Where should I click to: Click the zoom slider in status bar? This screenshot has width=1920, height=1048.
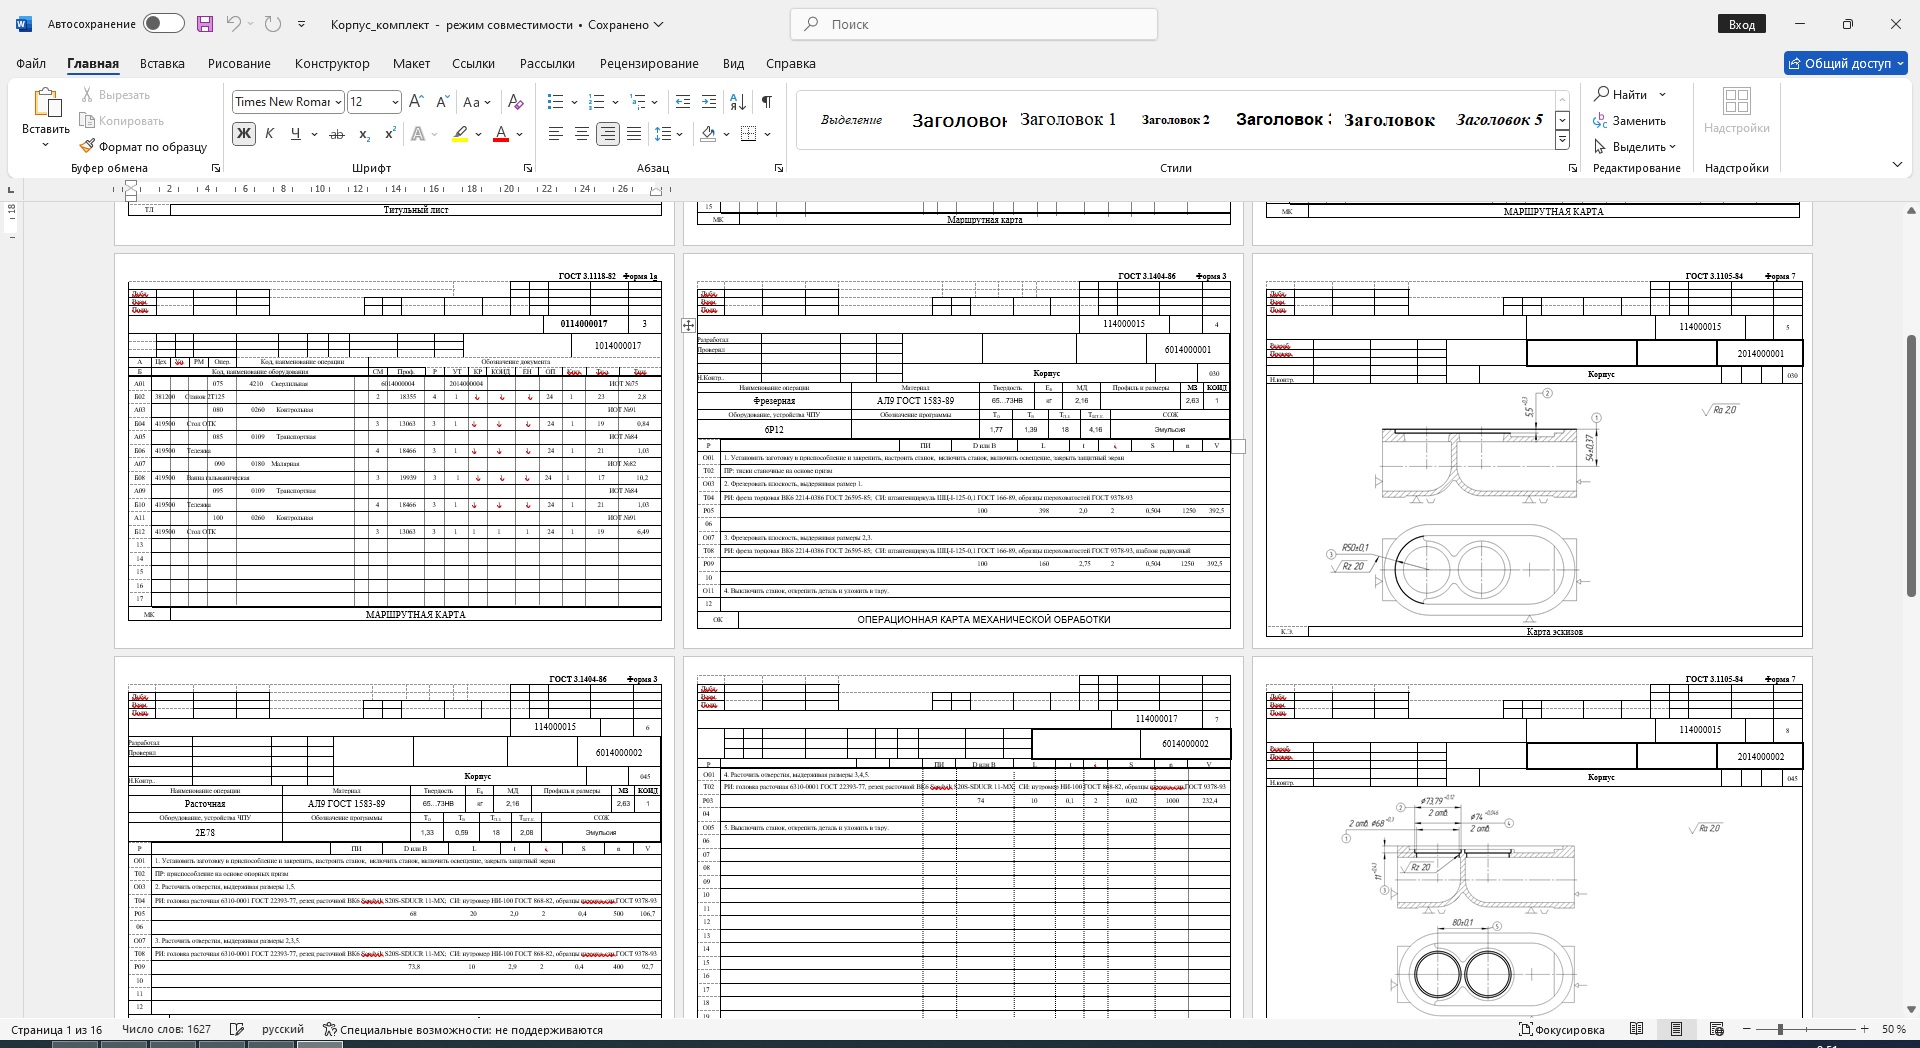point(1780,1029)
